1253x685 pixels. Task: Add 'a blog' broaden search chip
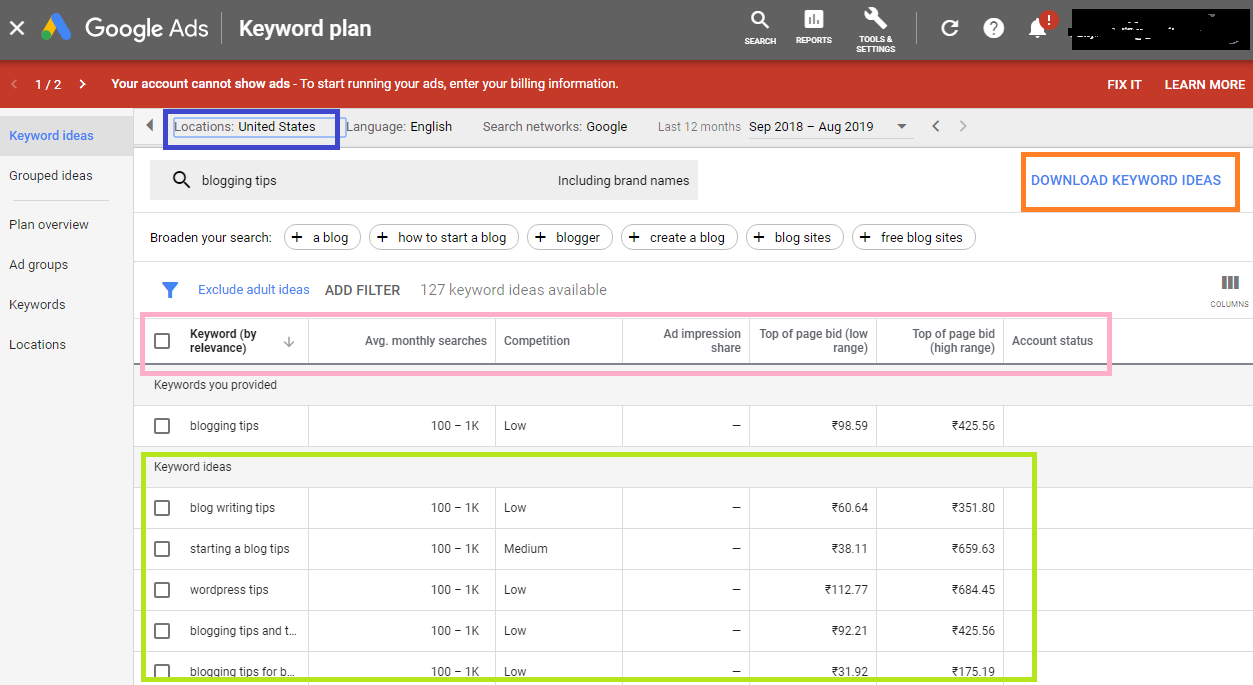(x=322, y=237)
